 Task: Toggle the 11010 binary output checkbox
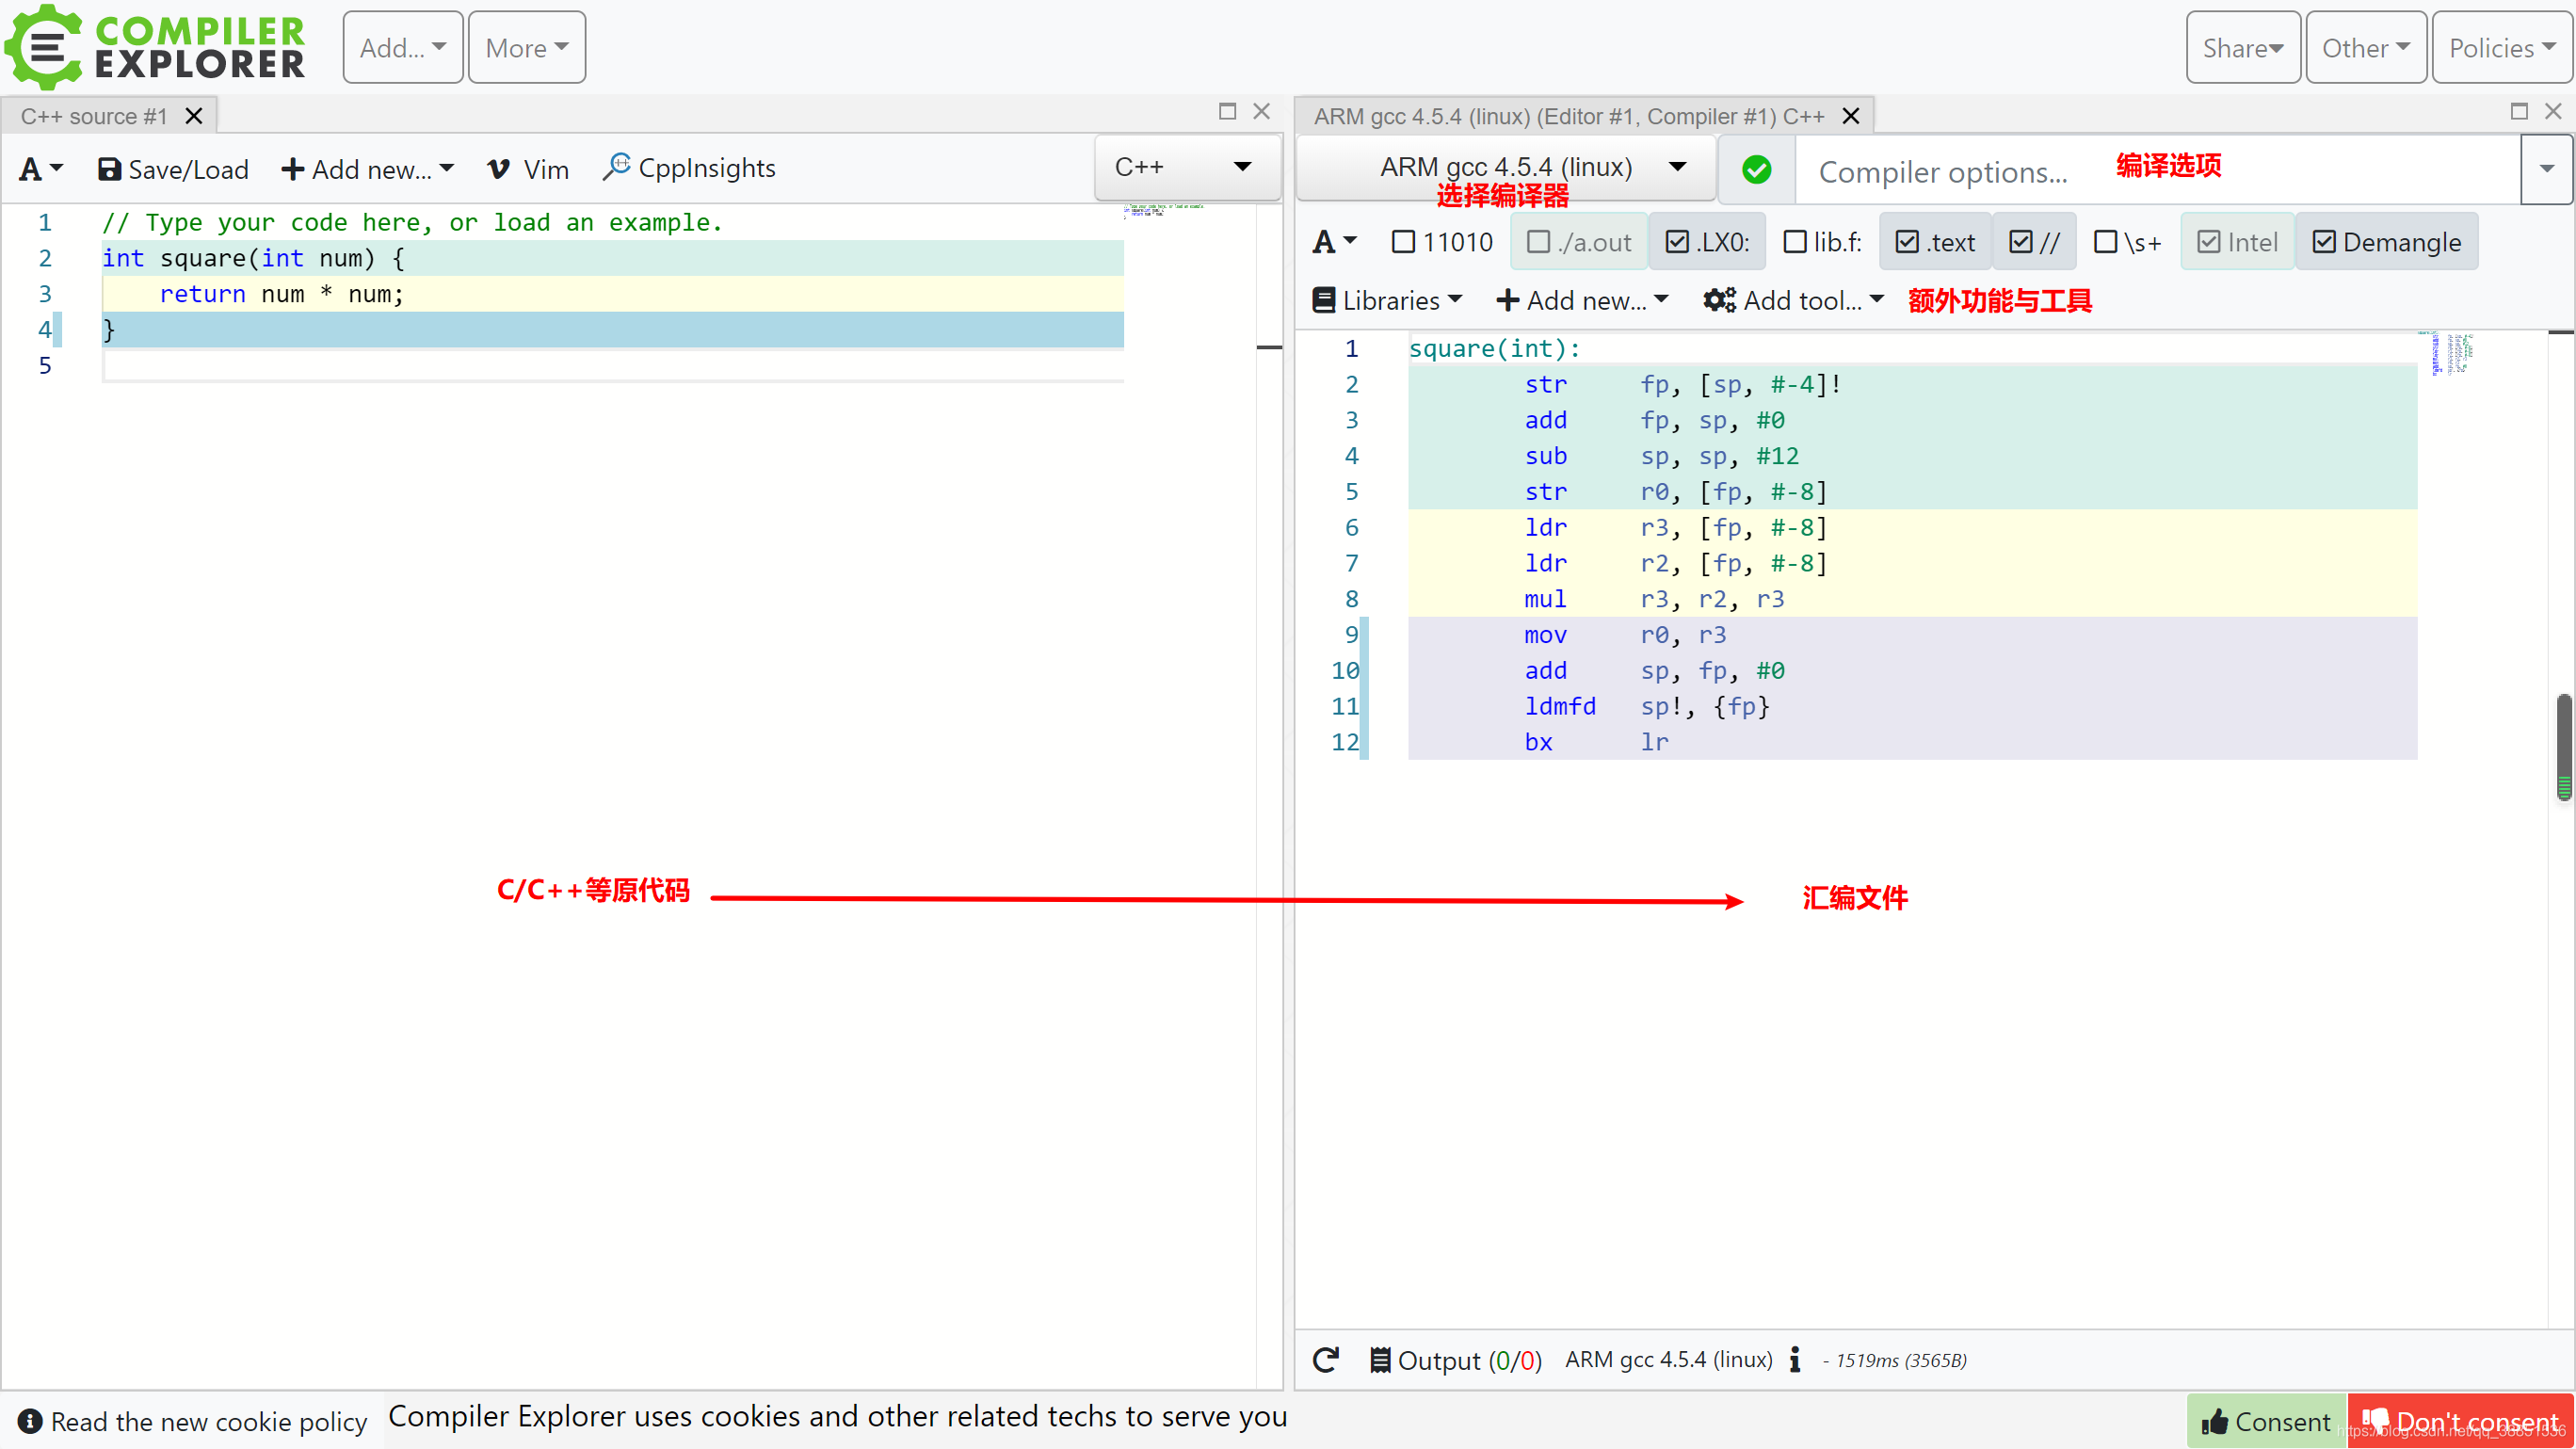(x=1441, y=242)
